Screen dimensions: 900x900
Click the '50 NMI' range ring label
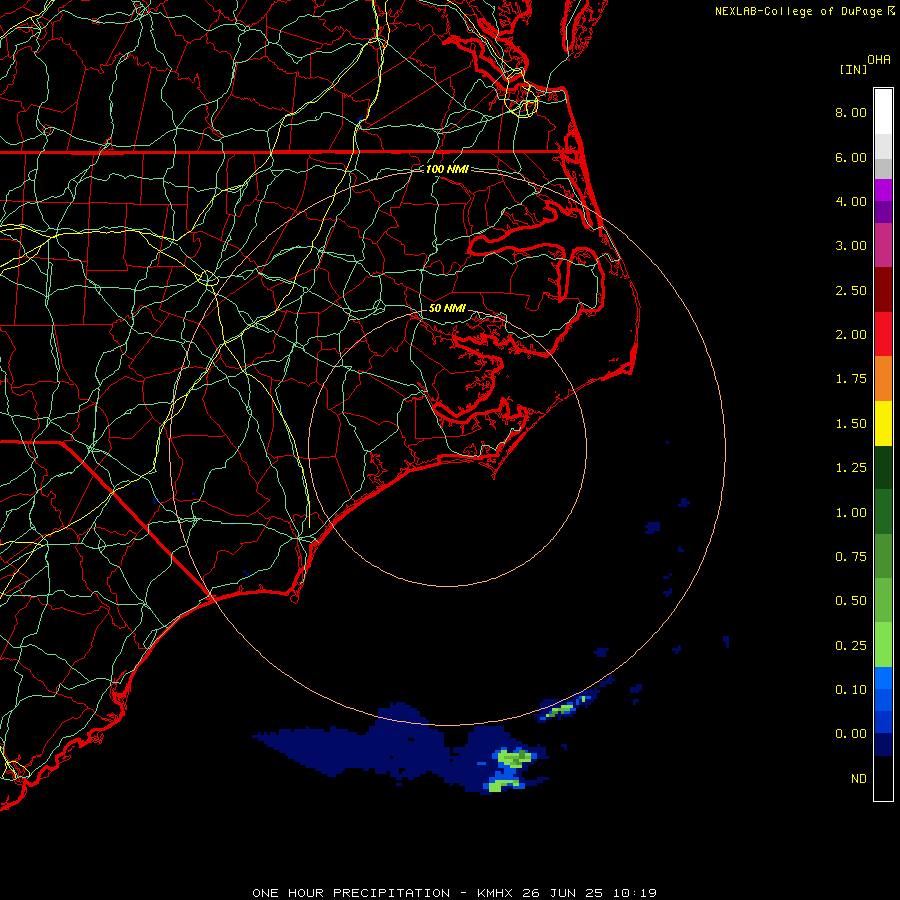point(447,308)
